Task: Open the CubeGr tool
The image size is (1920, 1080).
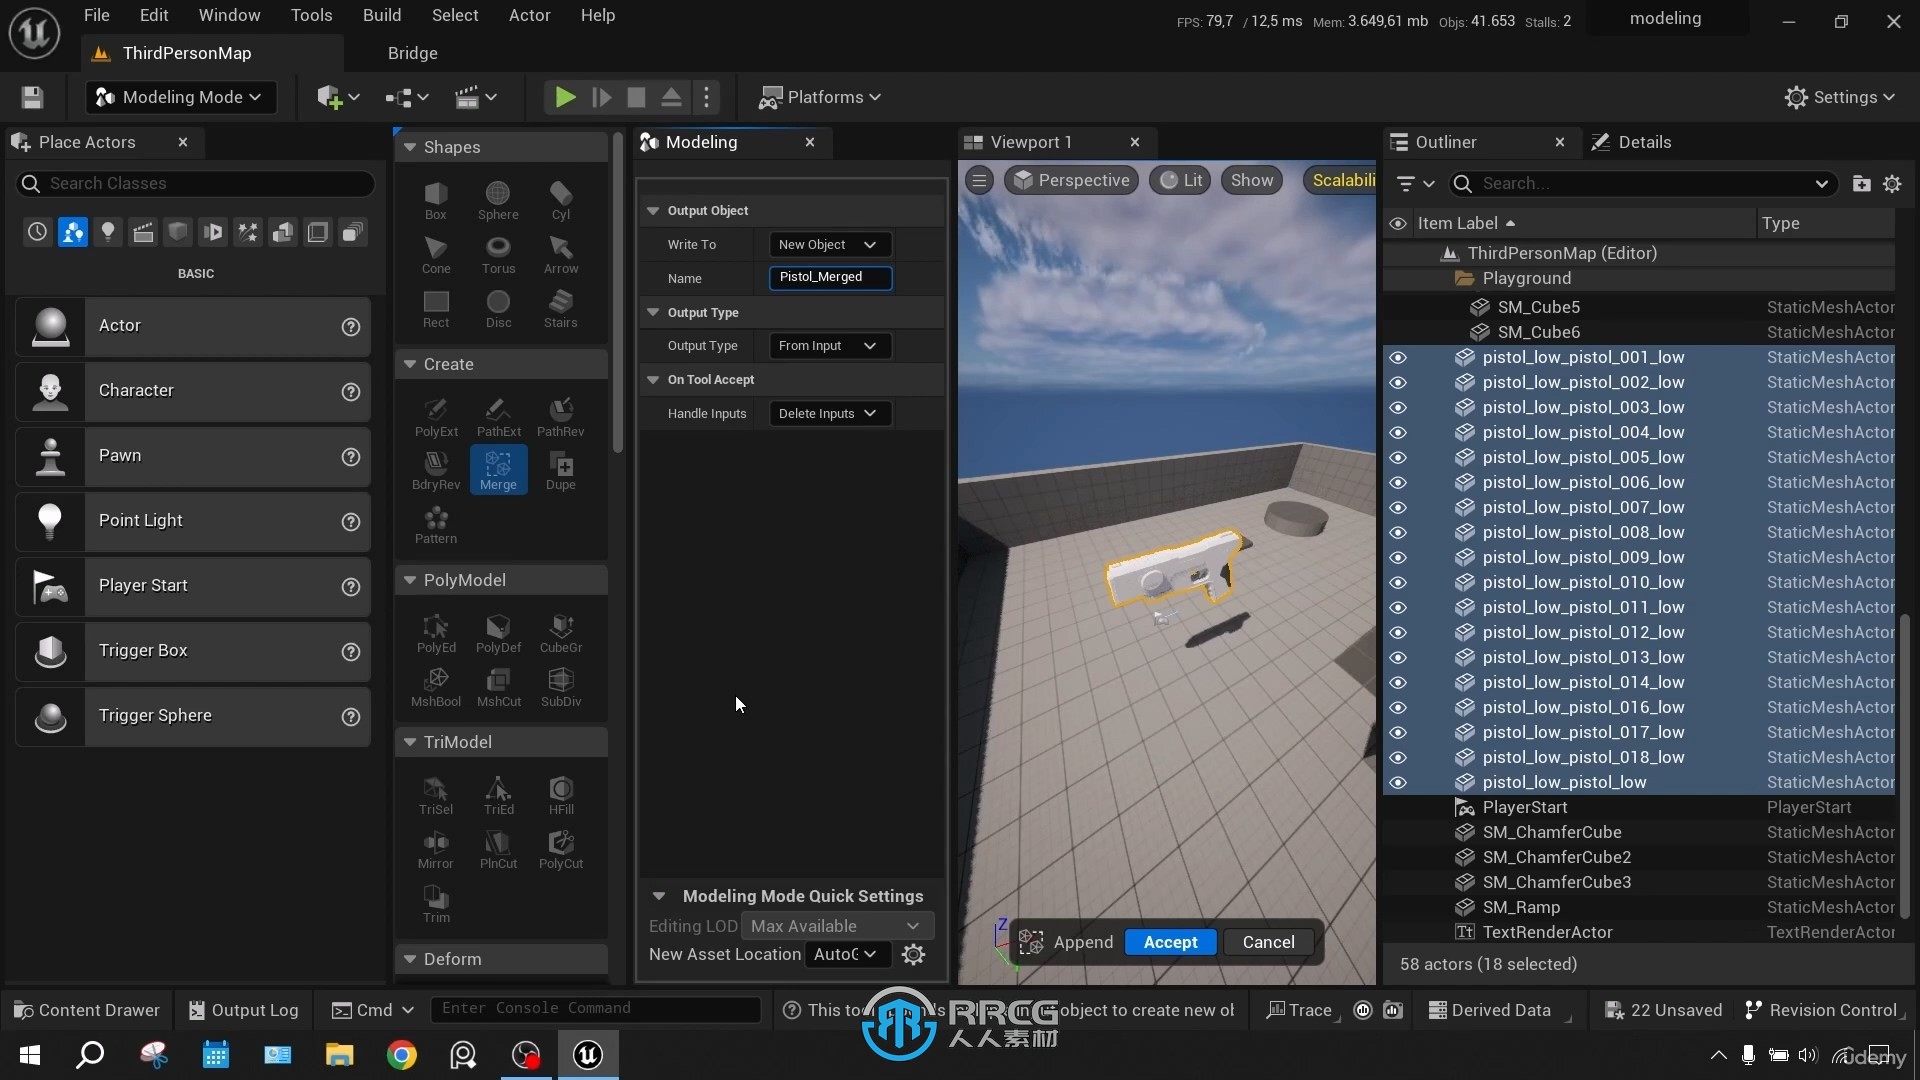Action: [x=561, y=633]
